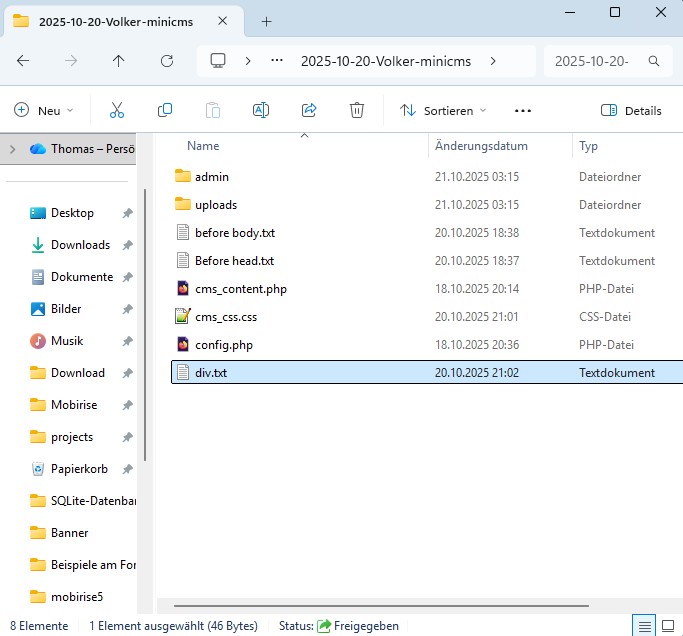
Task: Switch to large thumbnails view in status bar
Action: click(x=669, y=626)
